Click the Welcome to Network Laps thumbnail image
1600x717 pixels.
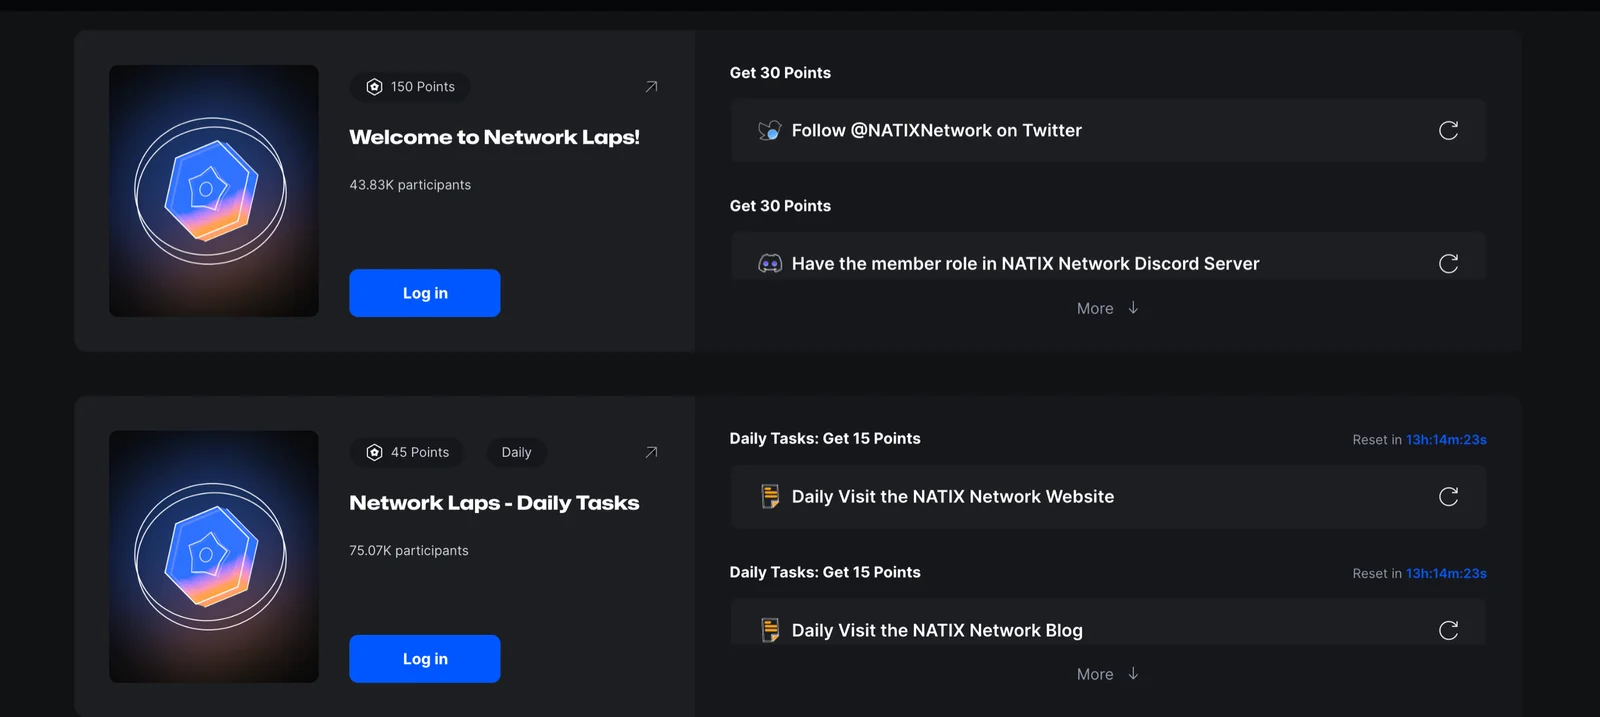[x=214, y=191]
